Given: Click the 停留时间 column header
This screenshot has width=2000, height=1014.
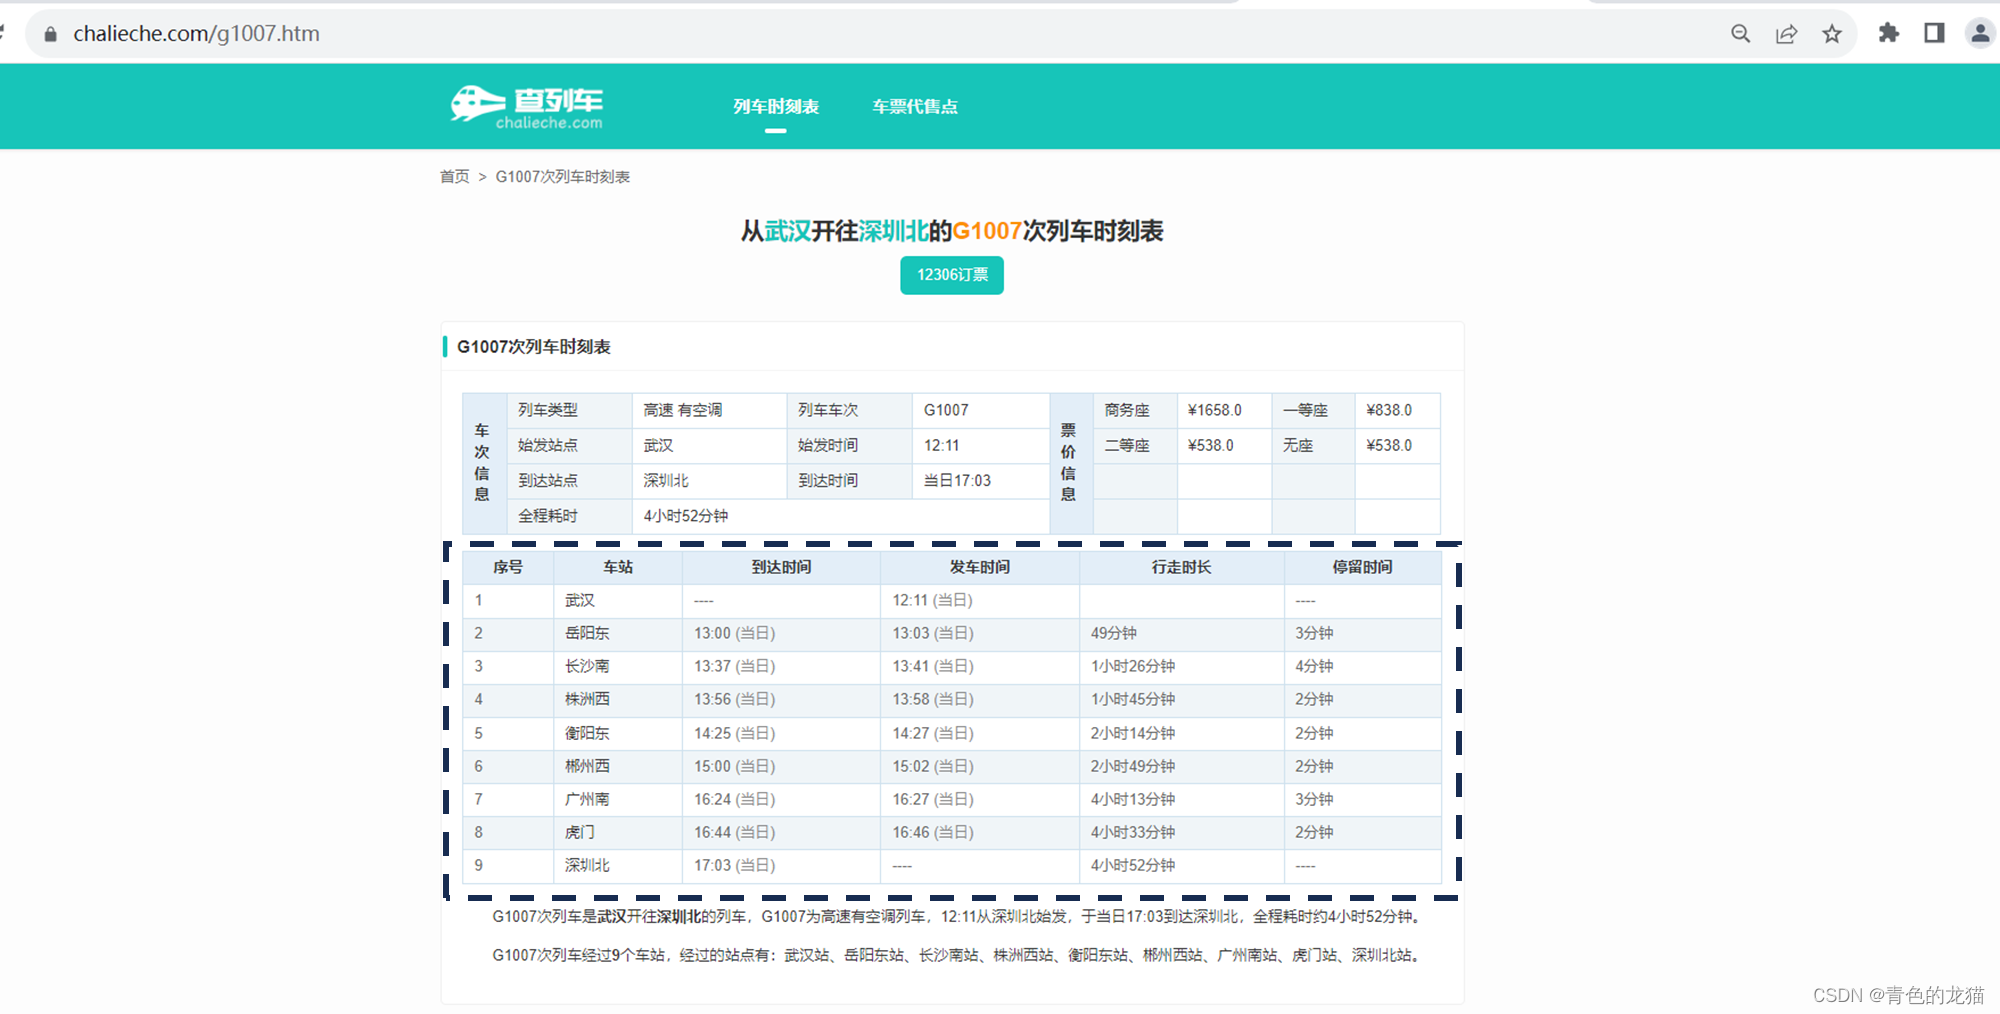Looking at the screenshot, I should tap(1362, 567).
